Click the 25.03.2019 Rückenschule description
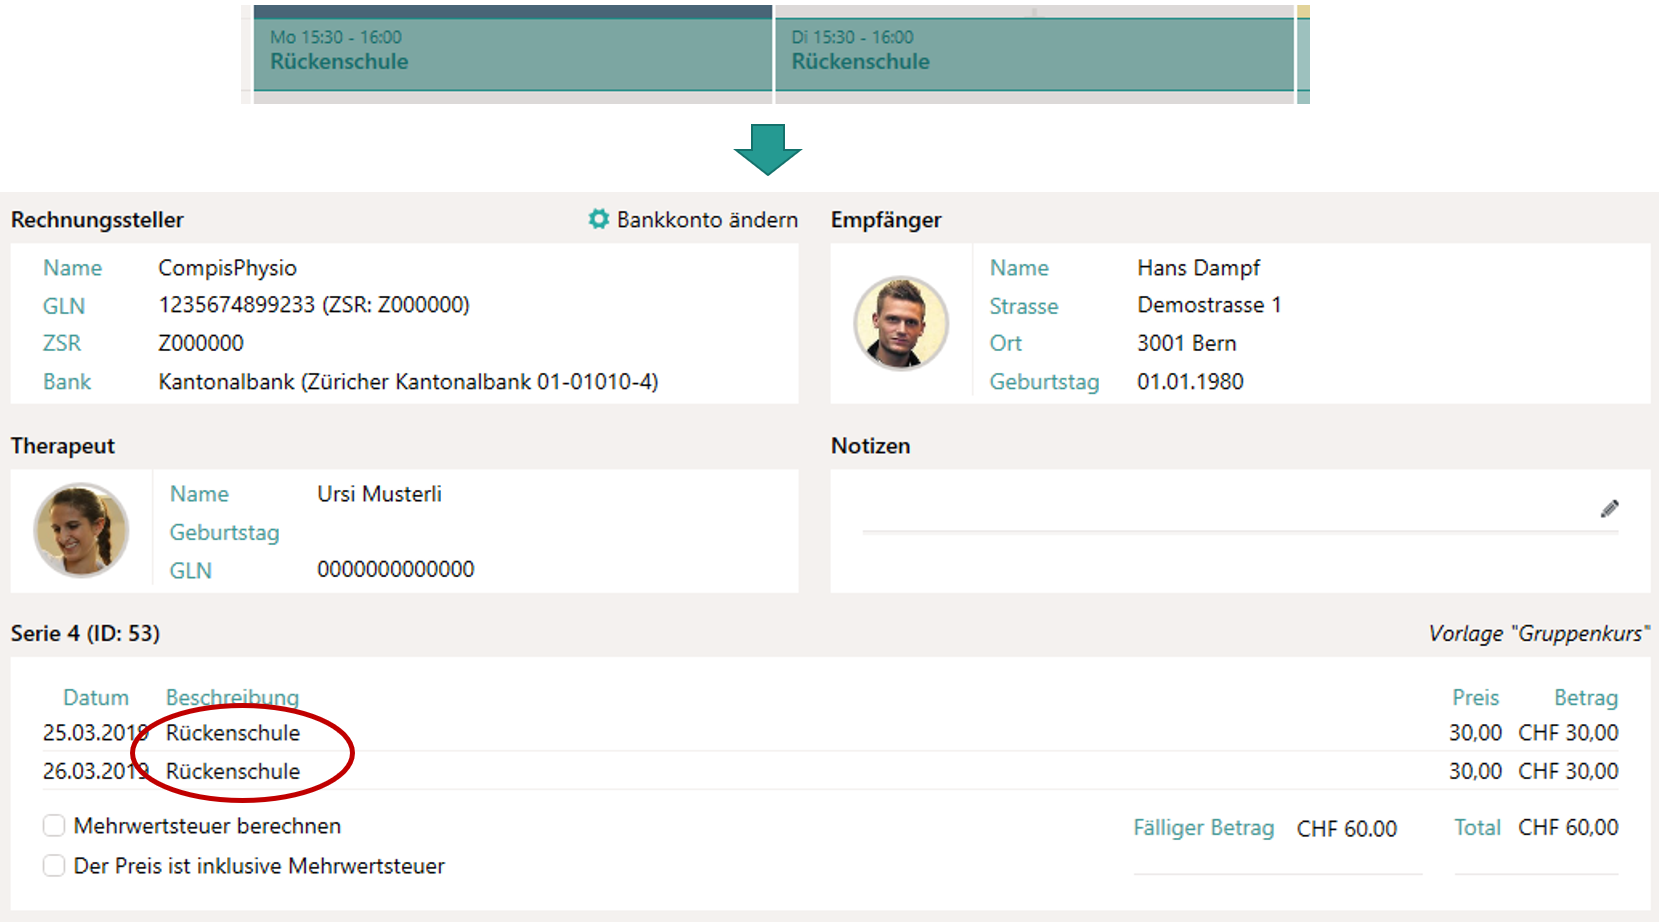 233,733
